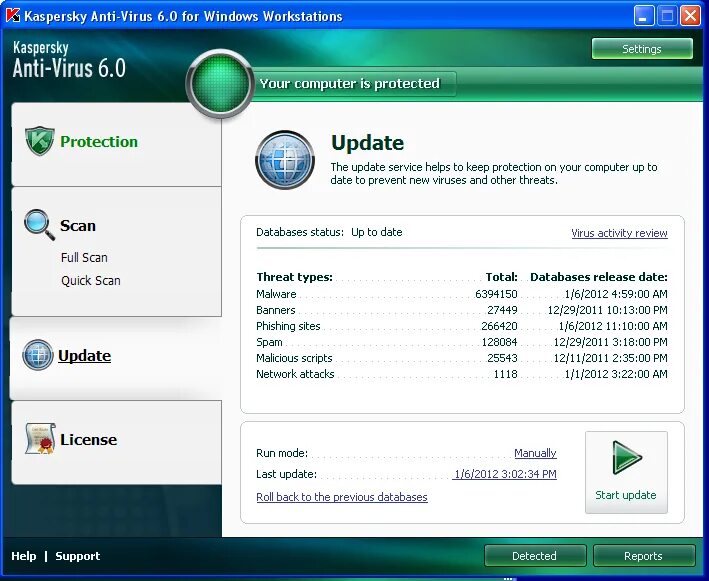Click the Malware row label

pos(276,294)
